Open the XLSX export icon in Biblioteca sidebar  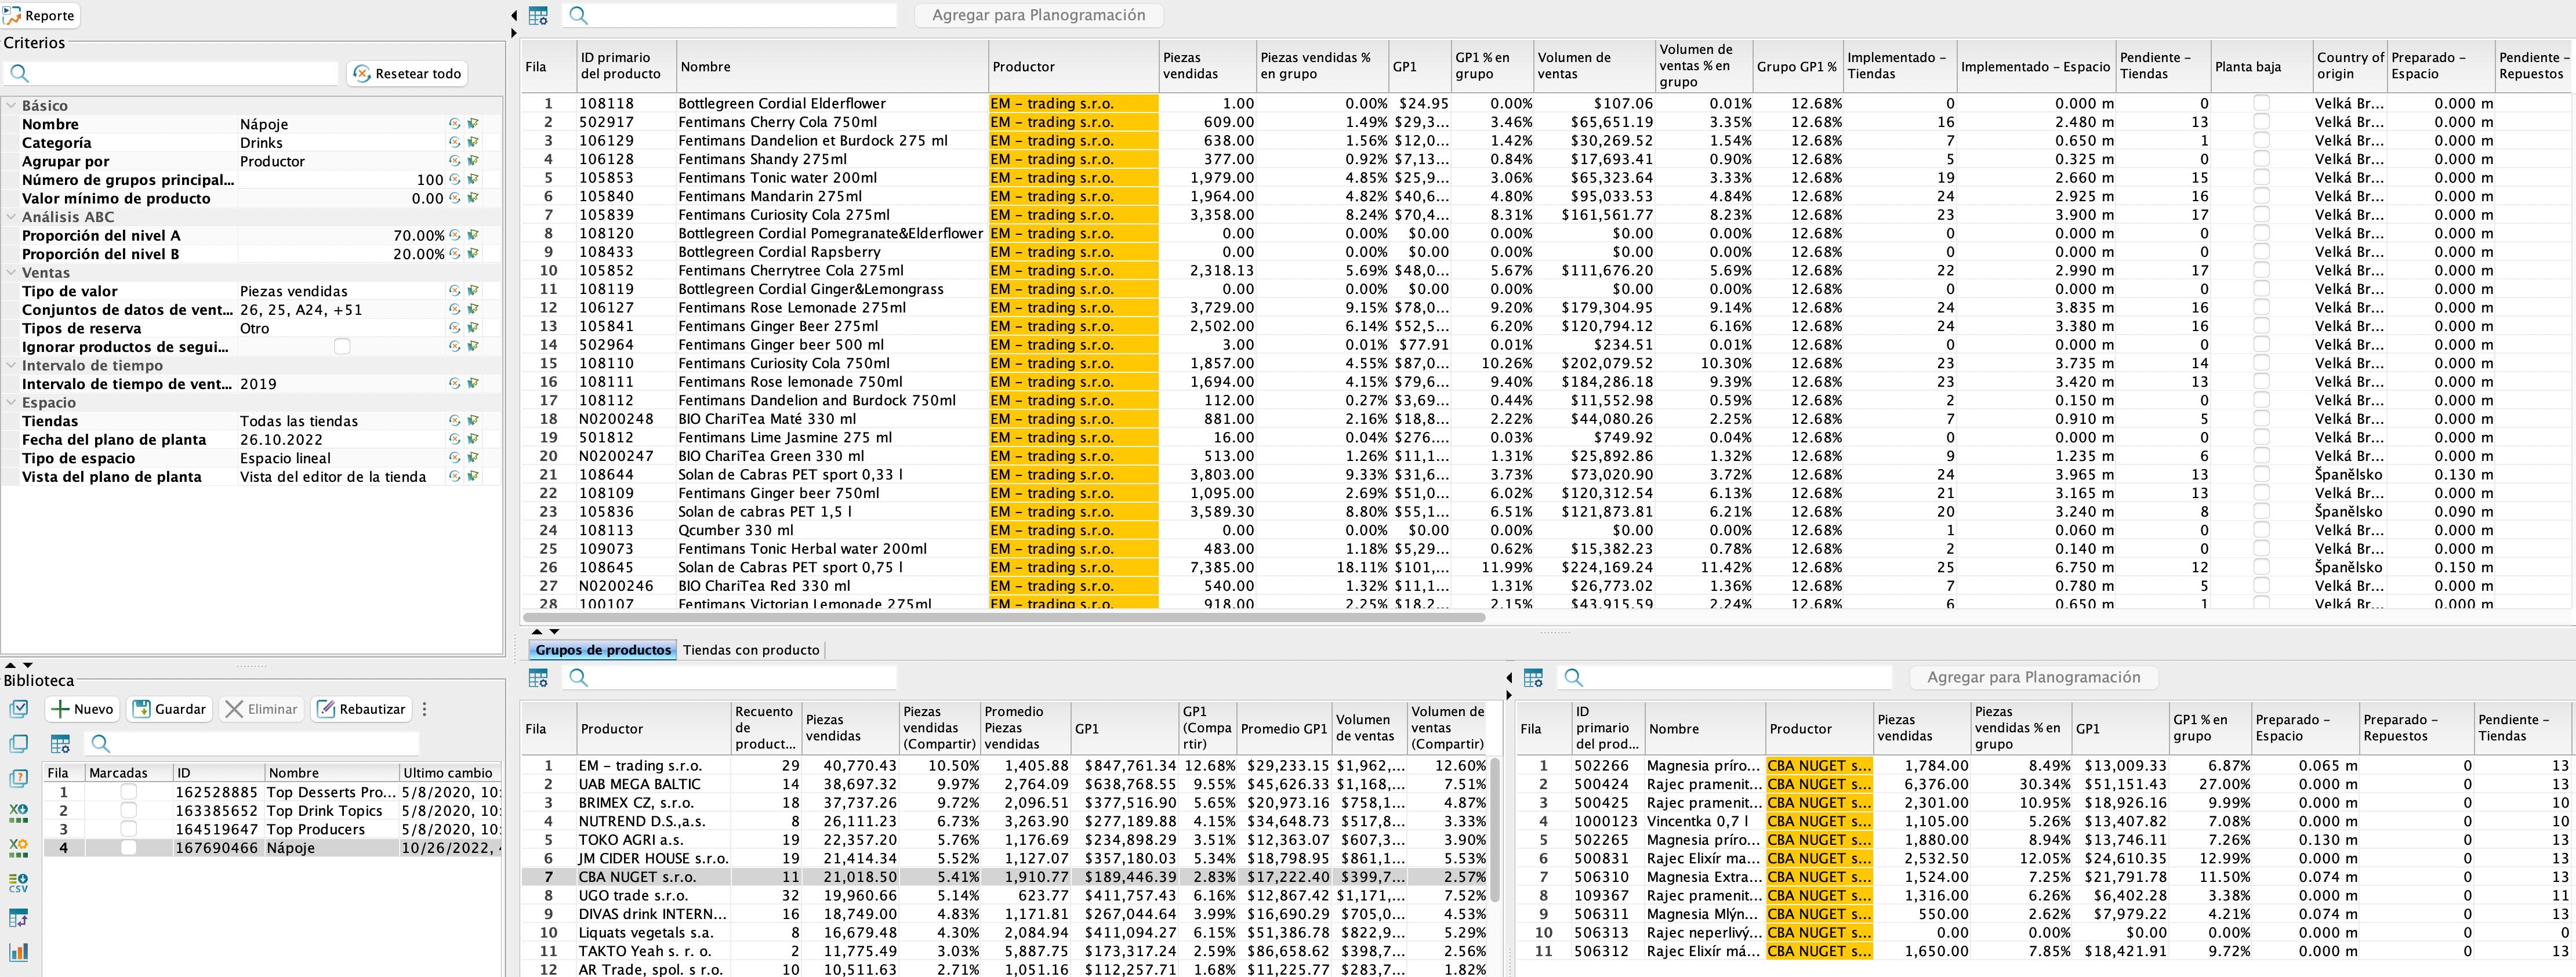pos(18,812)
